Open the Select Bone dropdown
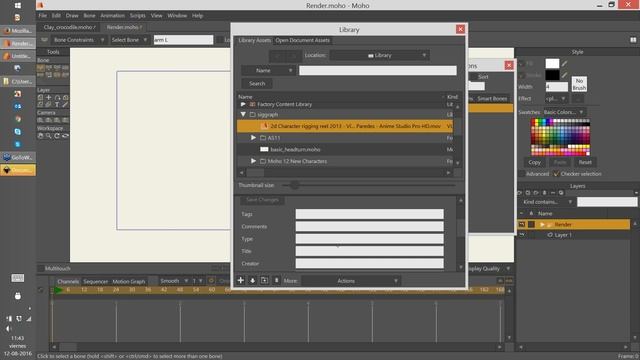 click(x=129, y=40)
